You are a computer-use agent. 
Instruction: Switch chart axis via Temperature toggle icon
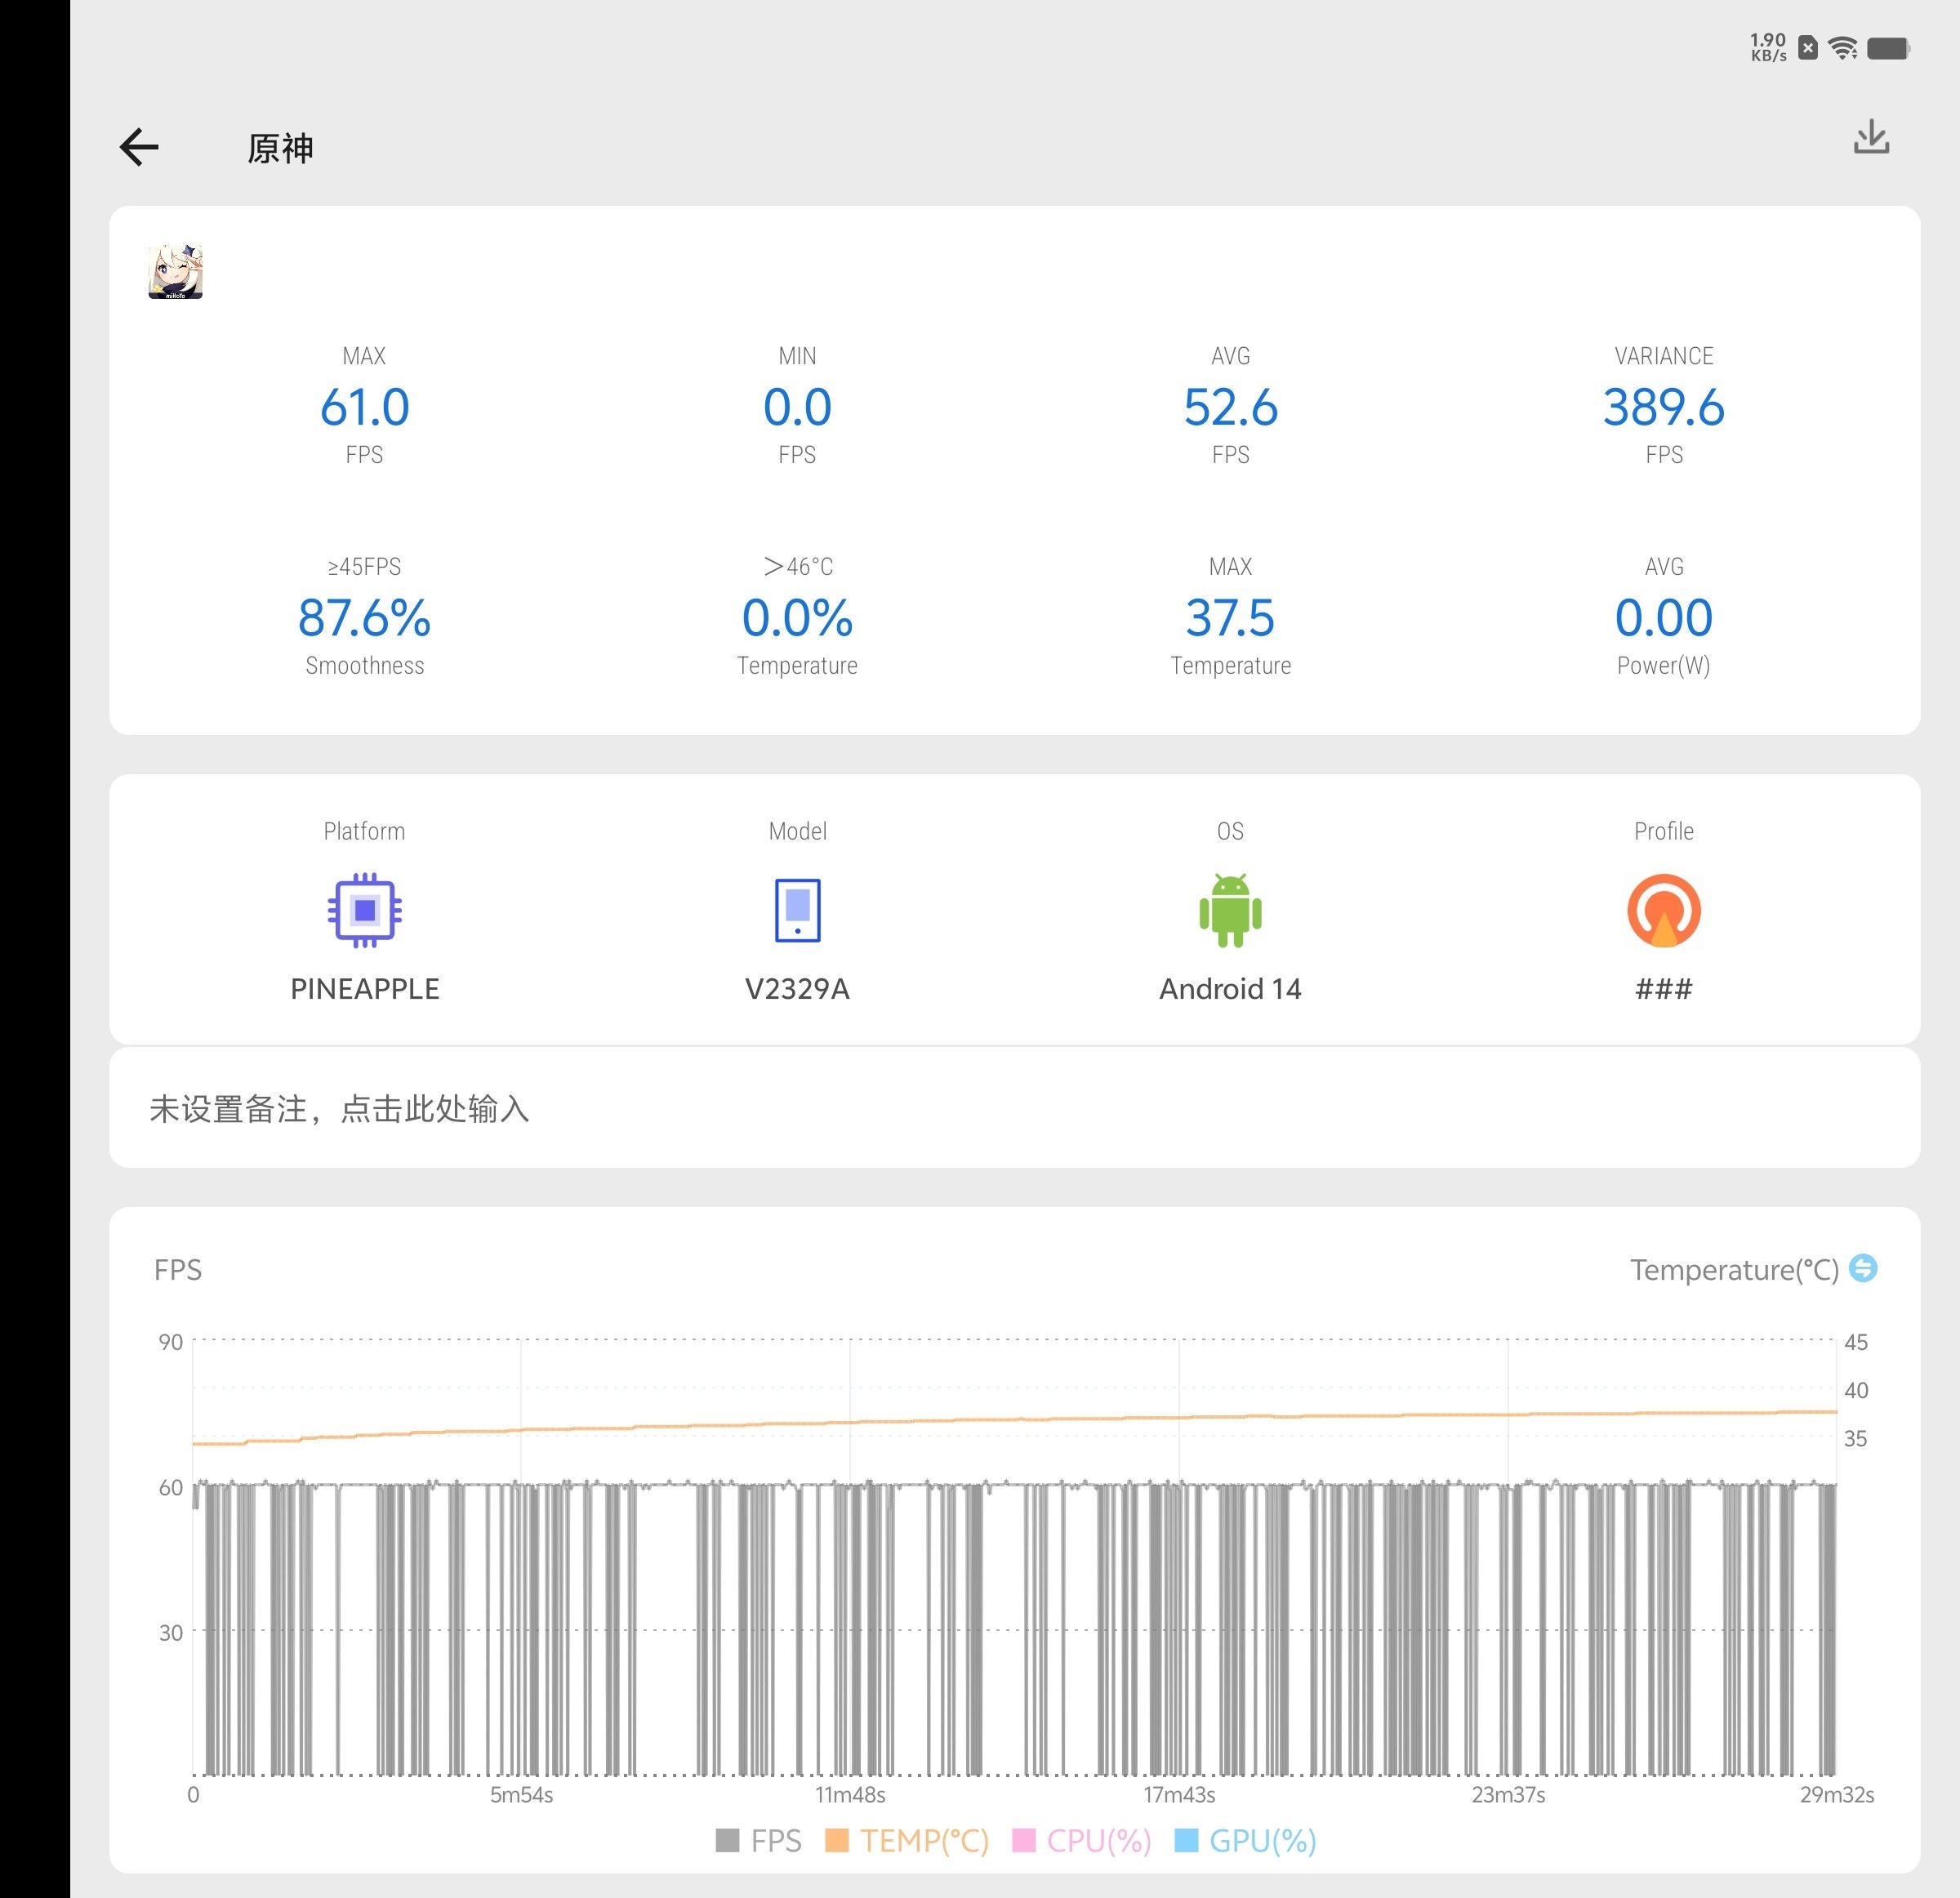[1863, 1268]
